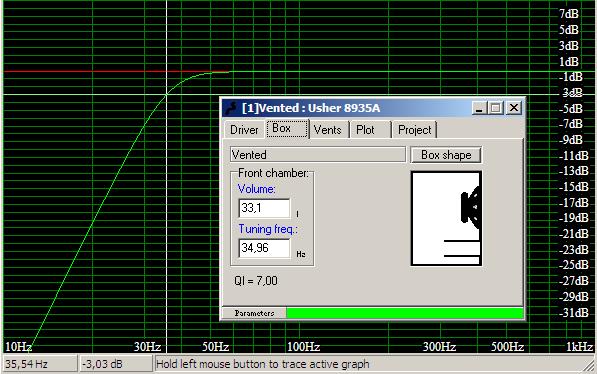This screenshot has height=374, width=597.
Task: Click the blue Volume label
Action: (x=256, y=189)
